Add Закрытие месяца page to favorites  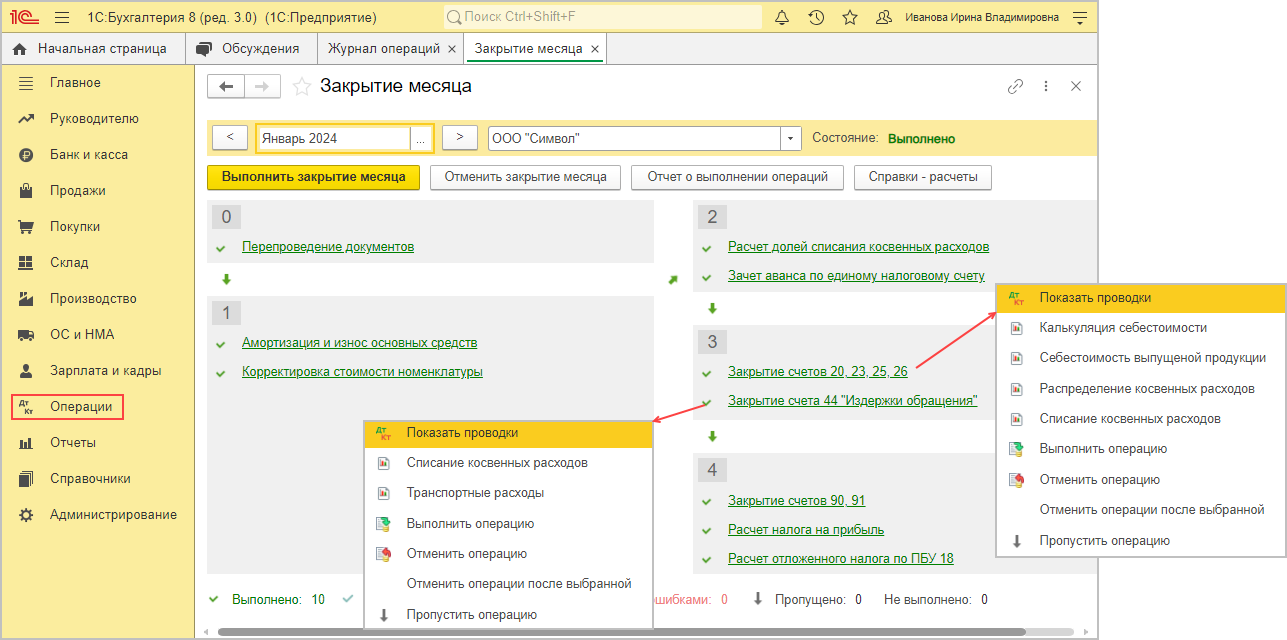pyautogui.click(x=302, y=87)
